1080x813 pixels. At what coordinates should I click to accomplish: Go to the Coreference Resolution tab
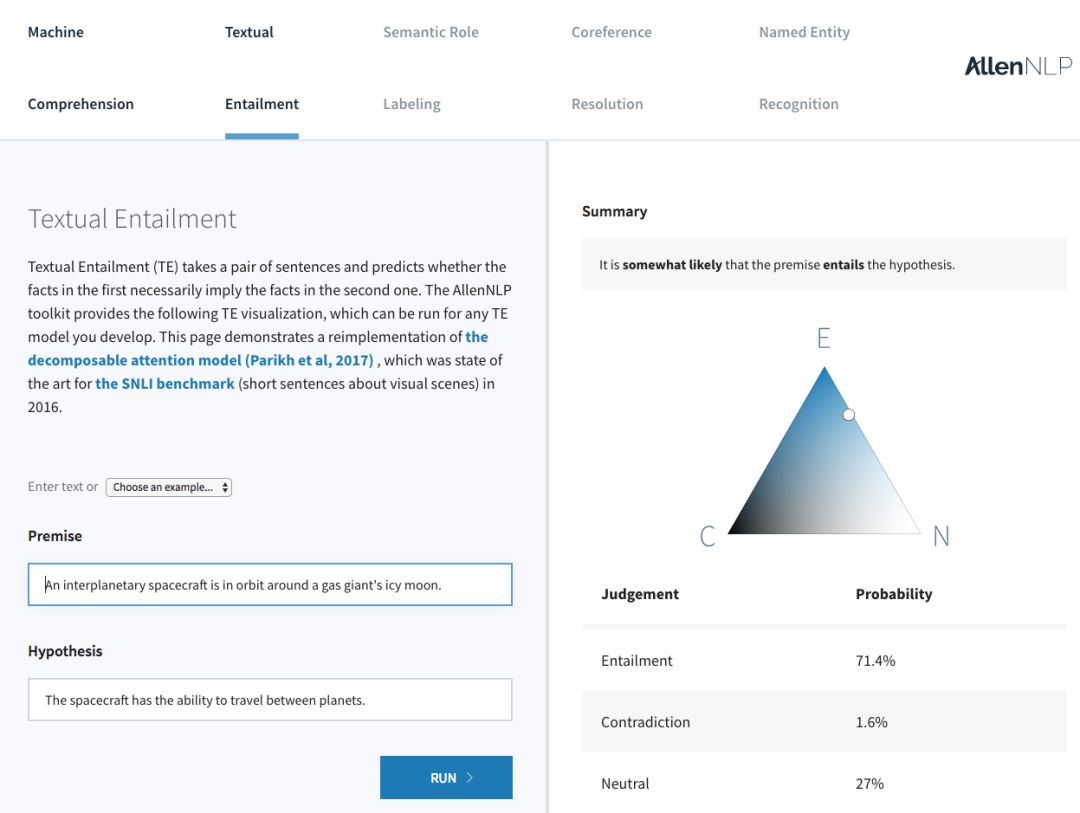[611, 68]
